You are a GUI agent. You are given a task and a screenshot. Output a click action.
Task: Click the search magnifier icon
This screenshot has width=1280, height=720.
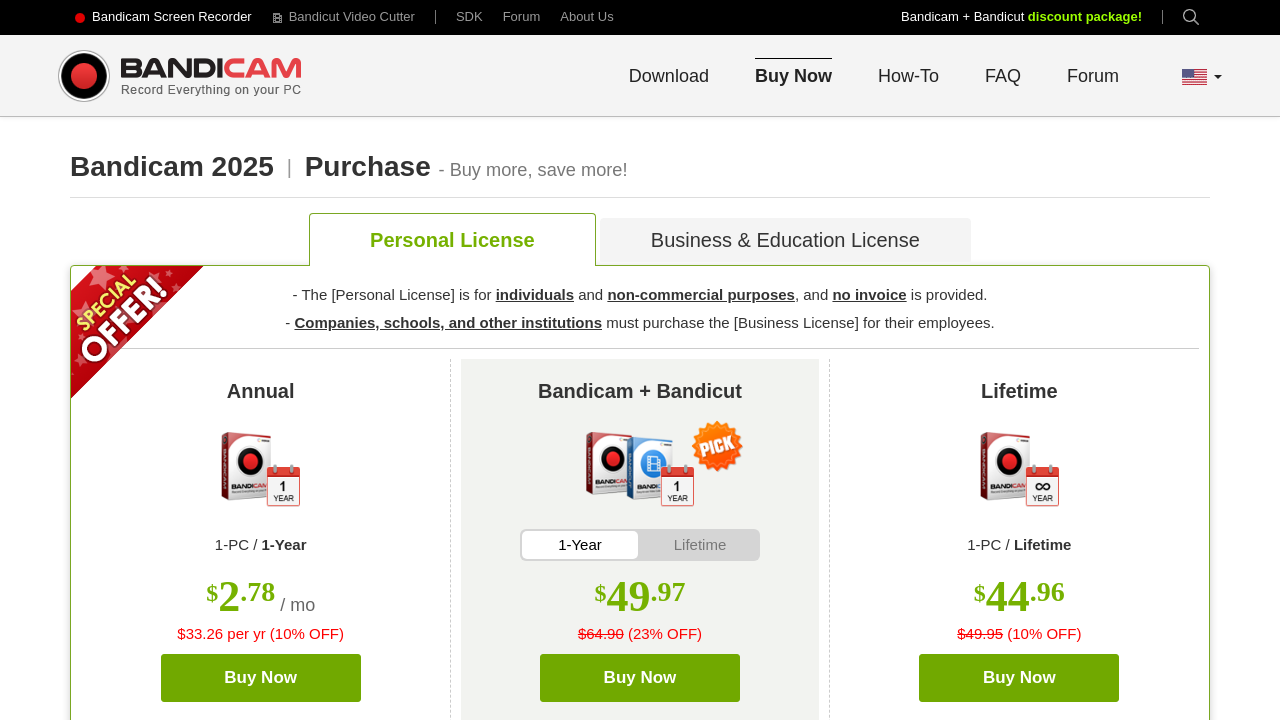pos(1190,17)
